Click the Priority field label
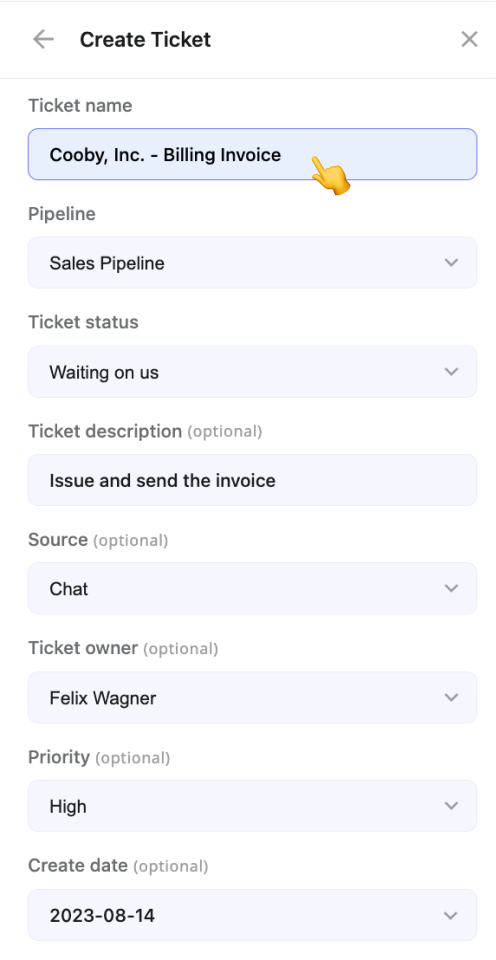 click(59, 757)
